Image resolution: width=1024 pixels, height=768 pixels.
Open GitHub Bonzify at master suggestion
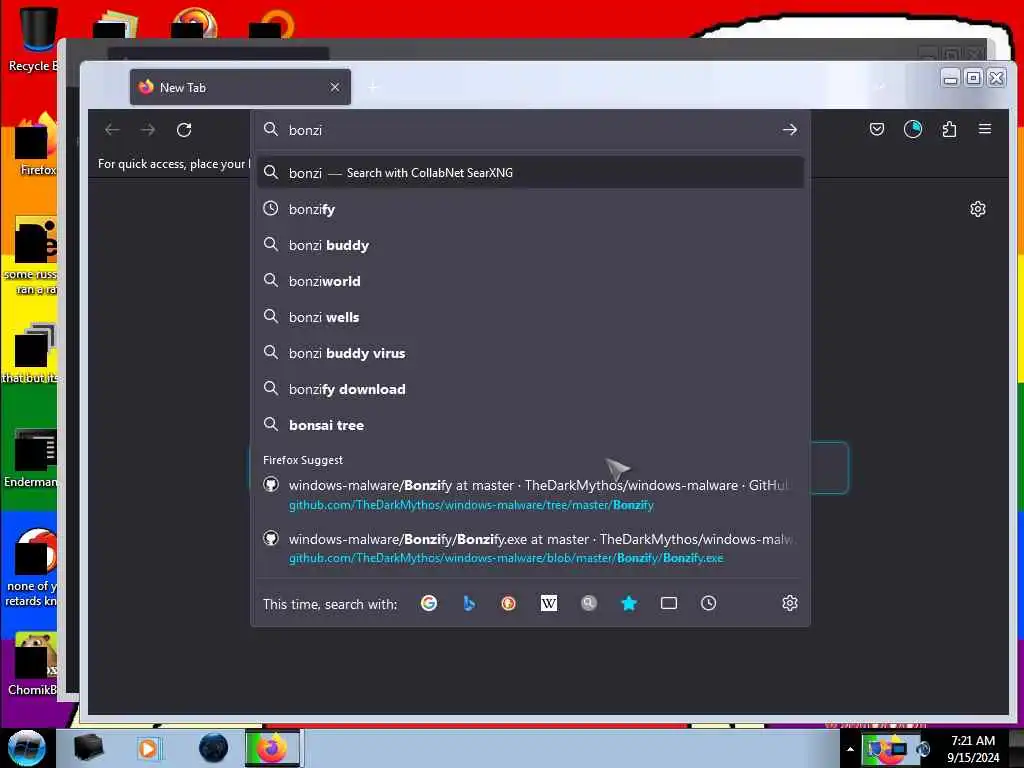(530, 494)
